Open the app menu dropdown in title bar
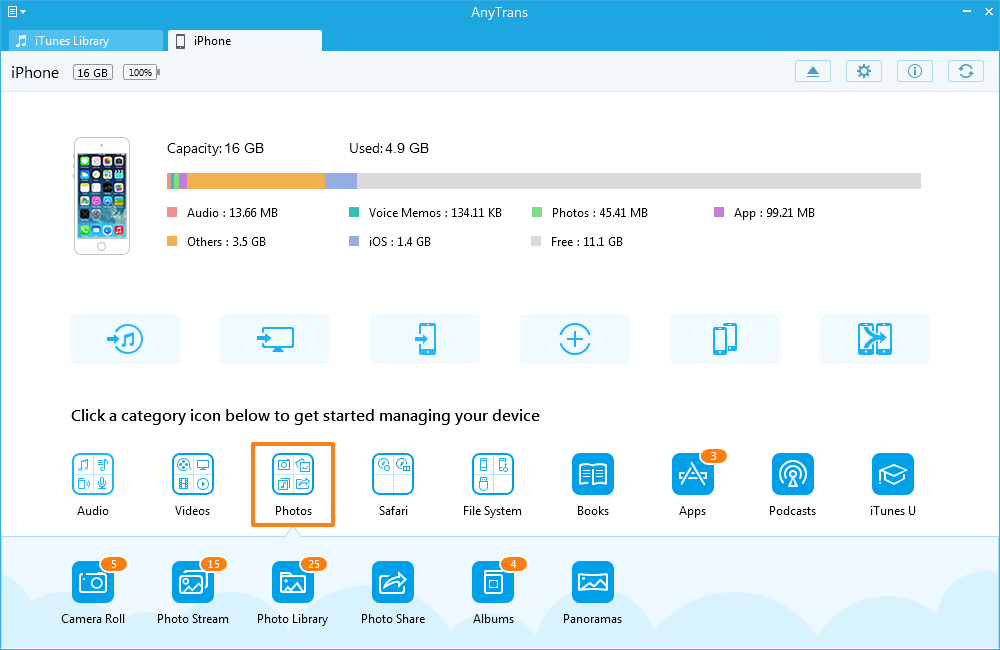This screenshot has height=650, width=1000. [x=16, y=11]
